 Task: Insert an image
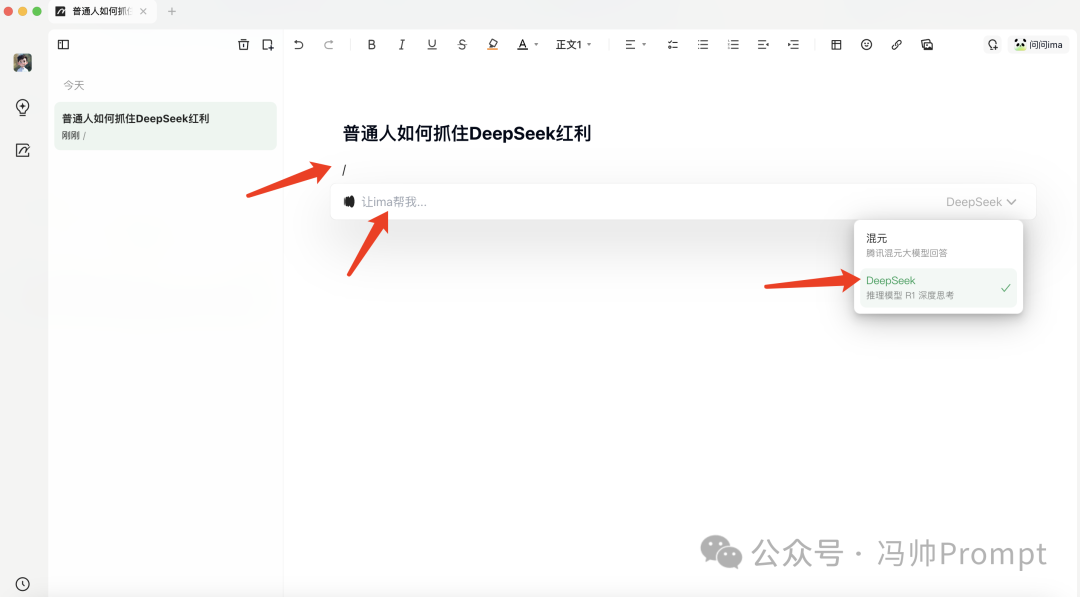(927, 45)
